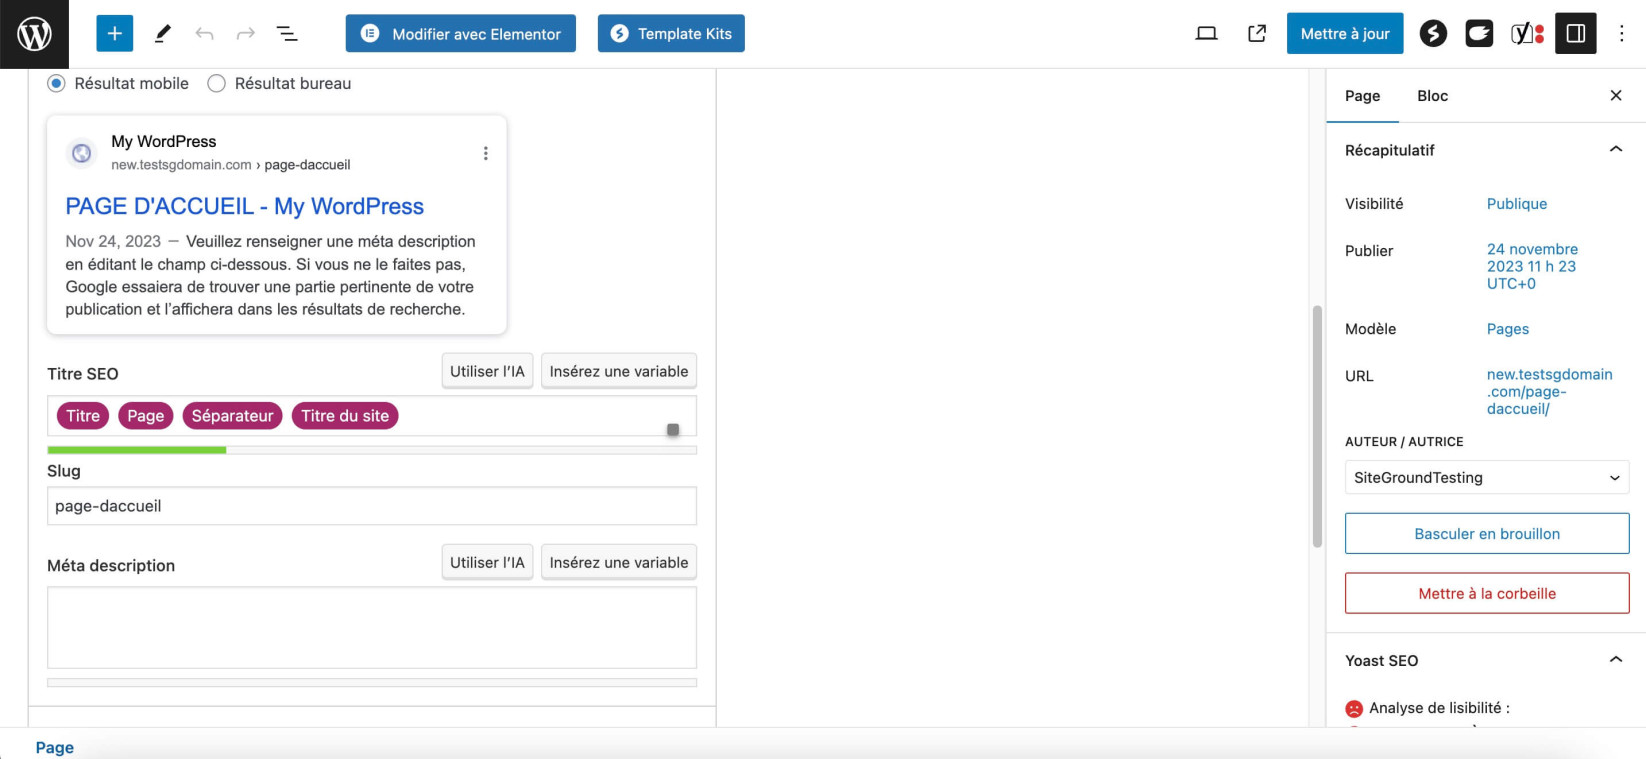Click the three dots in Google preview
Screen dimensions: 1646x759
click(x=486, y=153)
